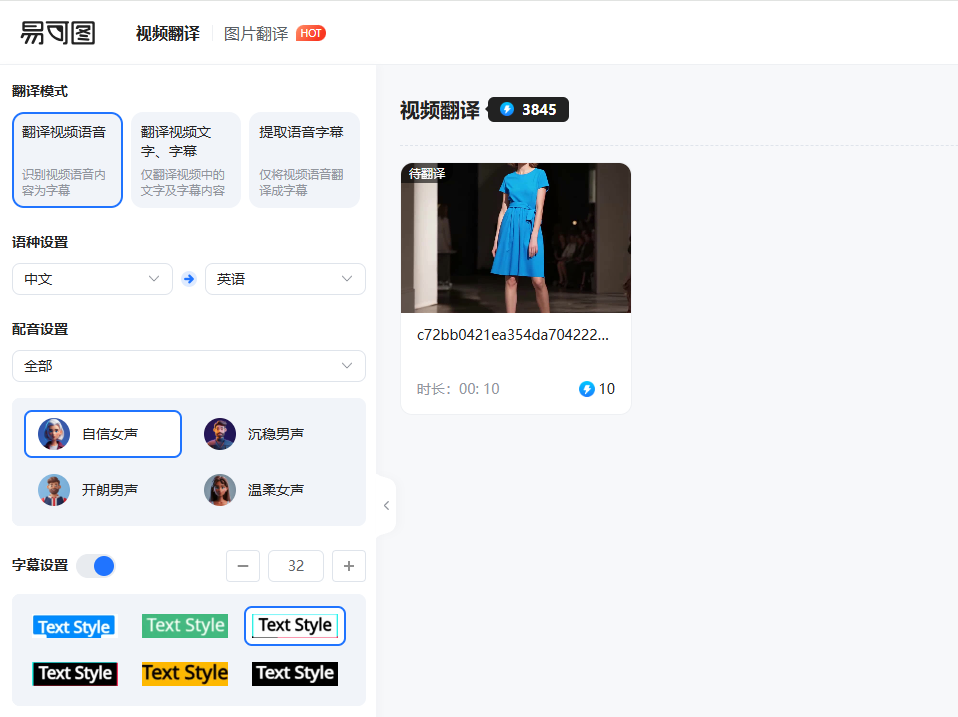Choose the 沉稳男声 voice avatar
Image resolution: width=958 pixels, height=717 pixels.
tap(220, 434)
